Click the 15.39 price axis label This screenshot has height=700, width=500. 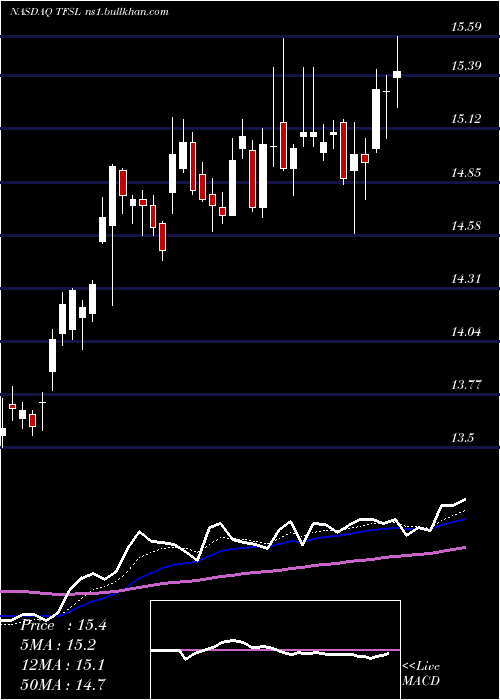[x=466, y=66]
